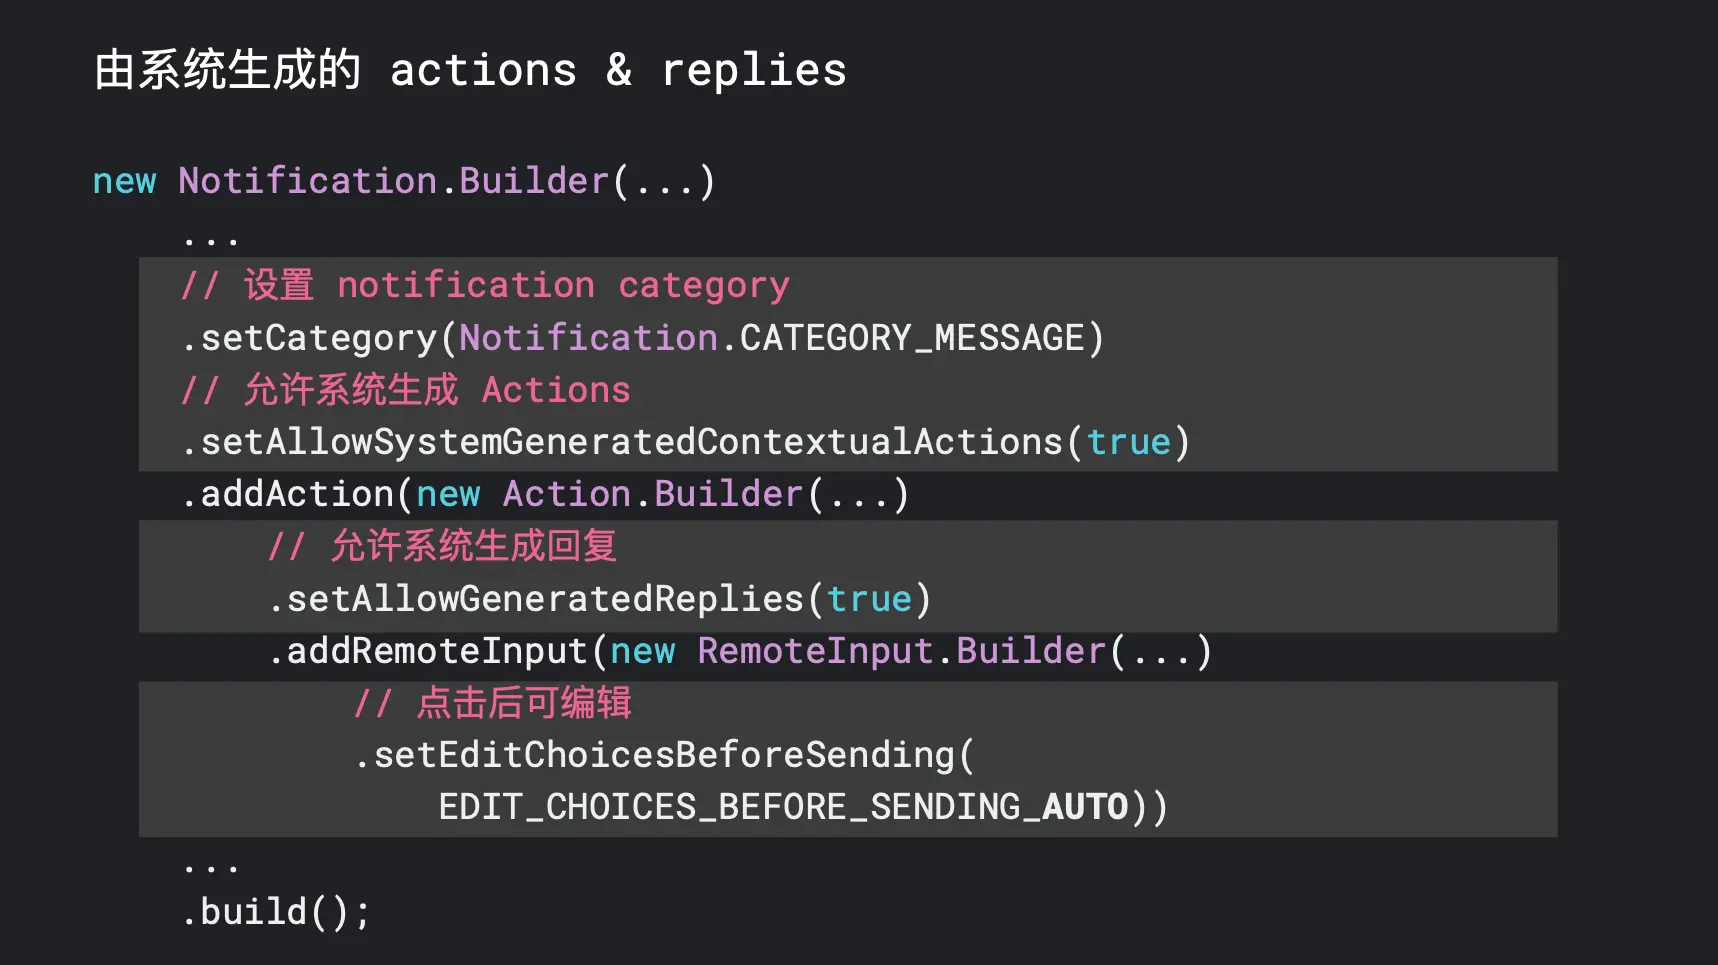Click the comment ending with 'Actions'
Viewport: 1718px width, 965px height.
[x=406, y=390]
